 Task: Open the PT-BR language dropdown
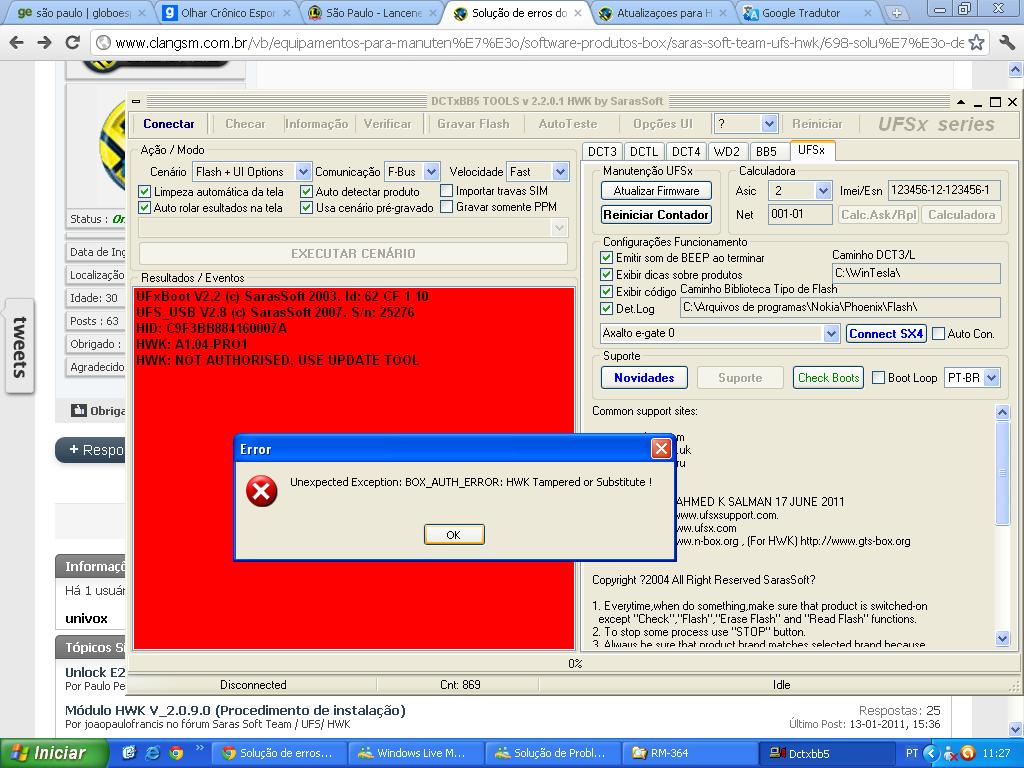point(990,378)
